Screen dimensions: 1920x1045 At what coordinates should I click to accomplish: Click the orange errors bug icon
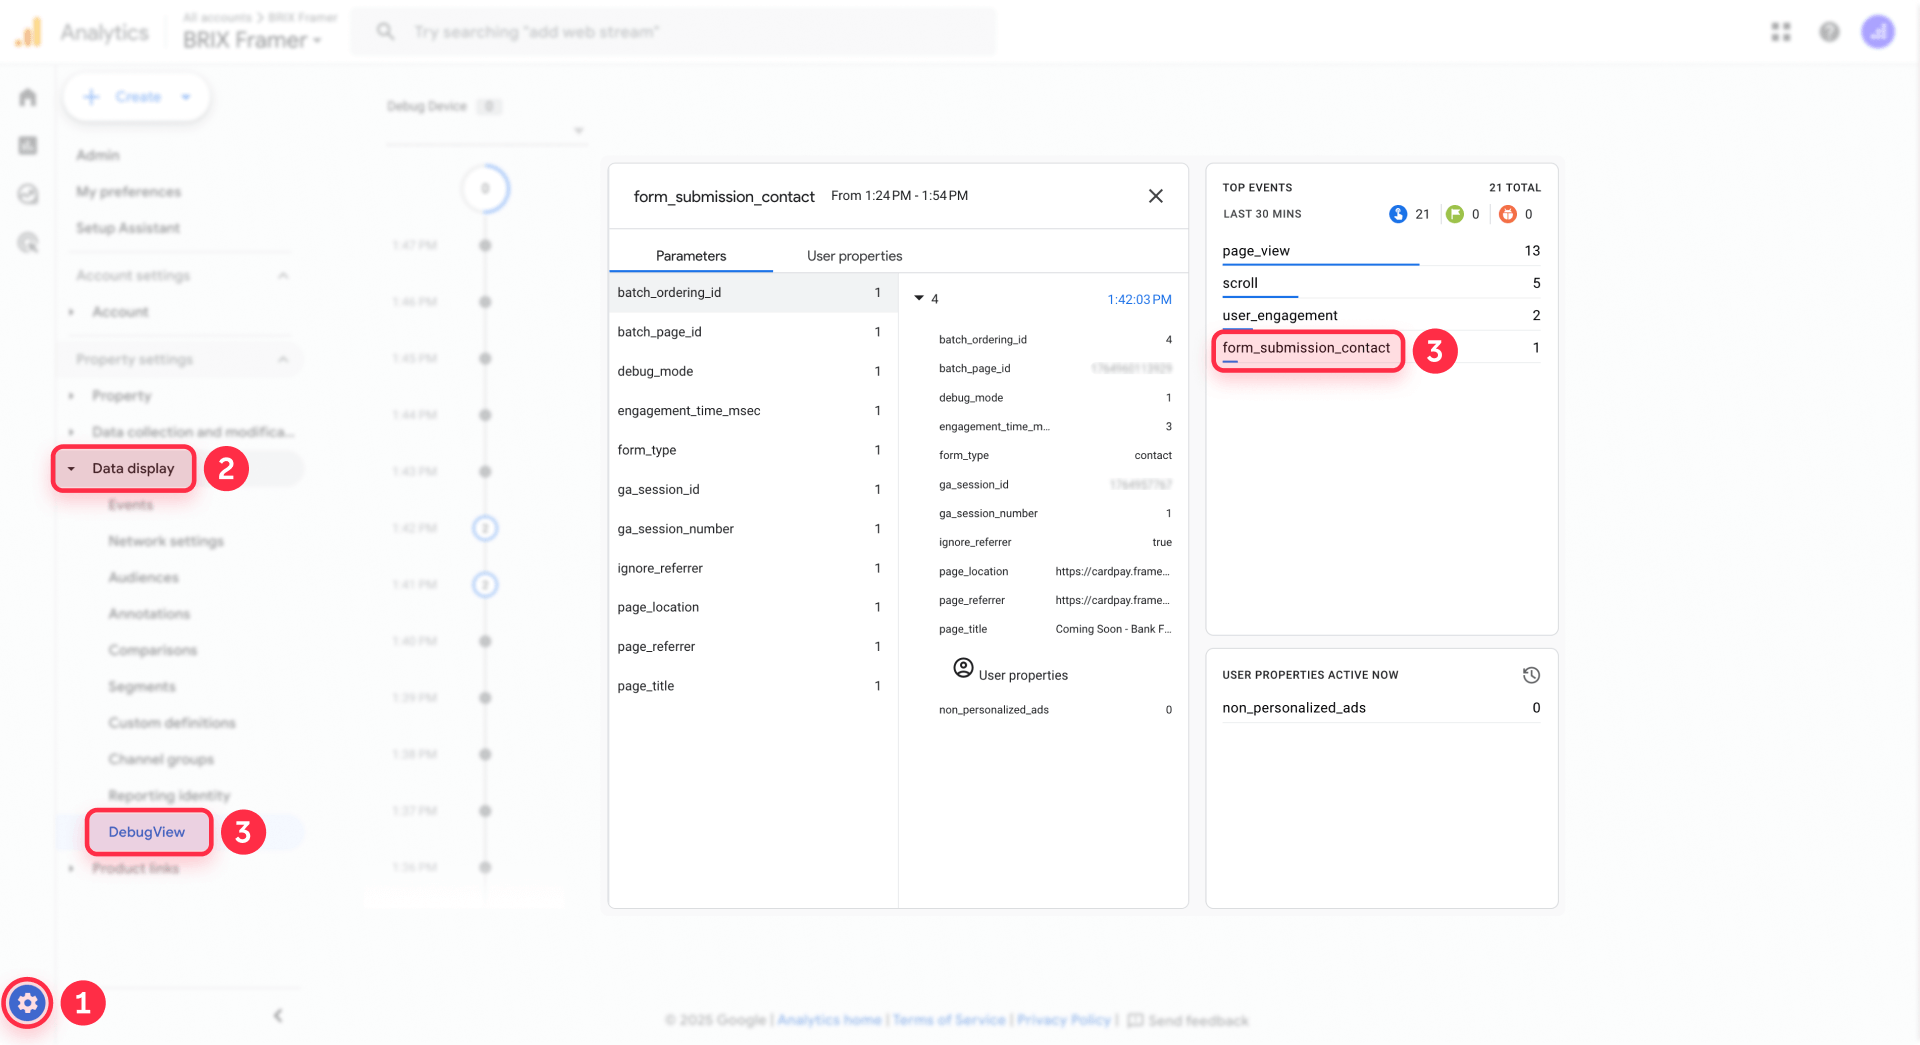[1508, 214]
